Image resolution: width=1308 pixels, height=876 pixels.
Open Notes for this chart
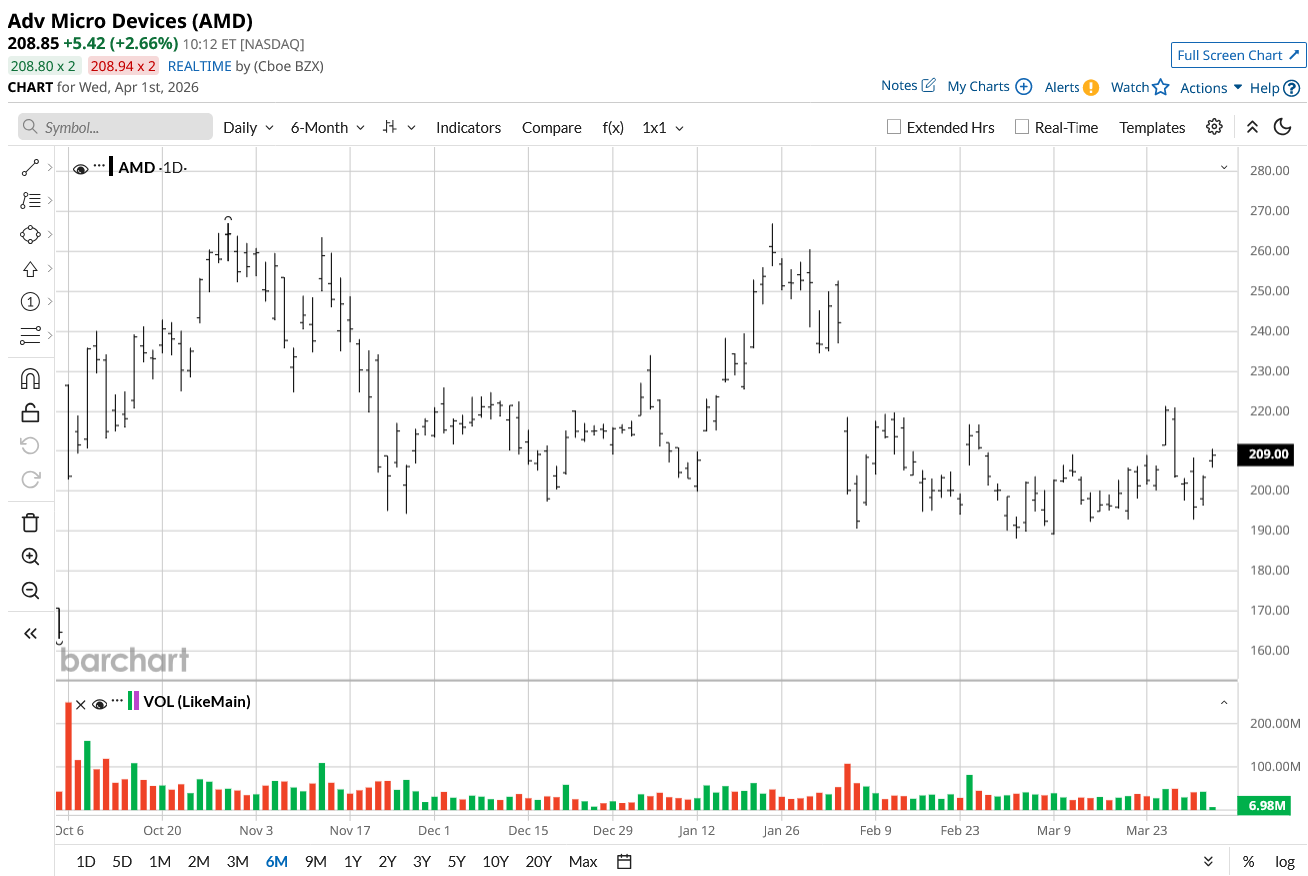coord(908,86)
